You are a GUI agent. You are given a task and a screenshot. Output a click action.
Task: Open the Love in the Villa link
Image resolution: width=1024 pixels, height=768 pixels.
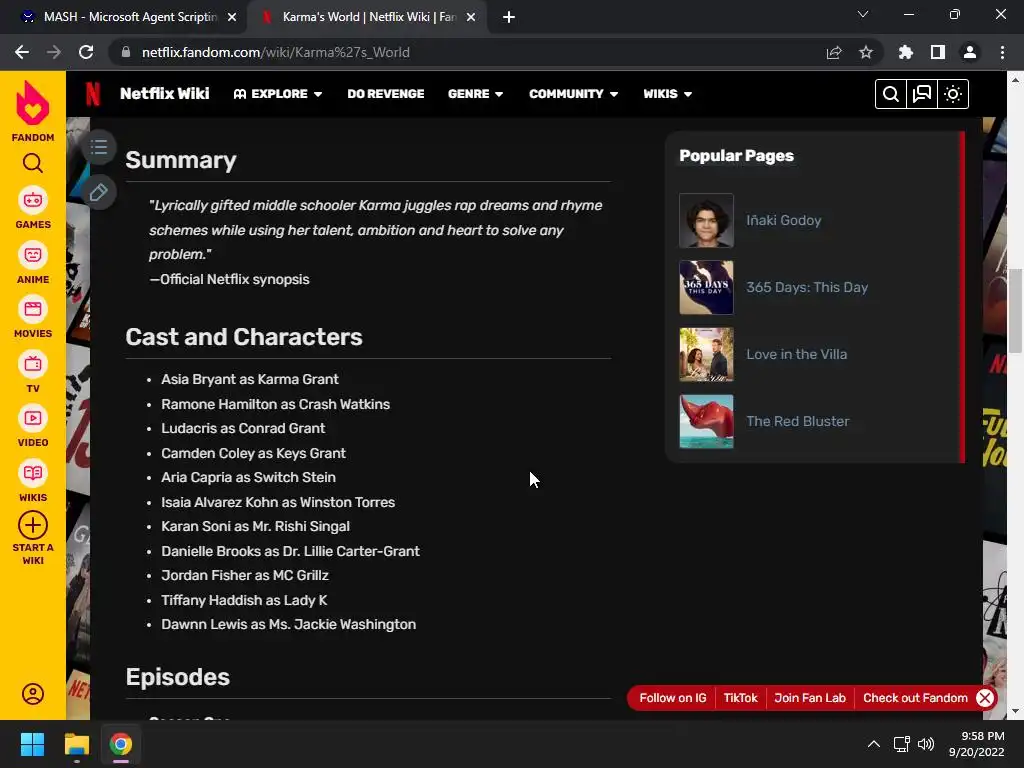(x=797, y=355)
